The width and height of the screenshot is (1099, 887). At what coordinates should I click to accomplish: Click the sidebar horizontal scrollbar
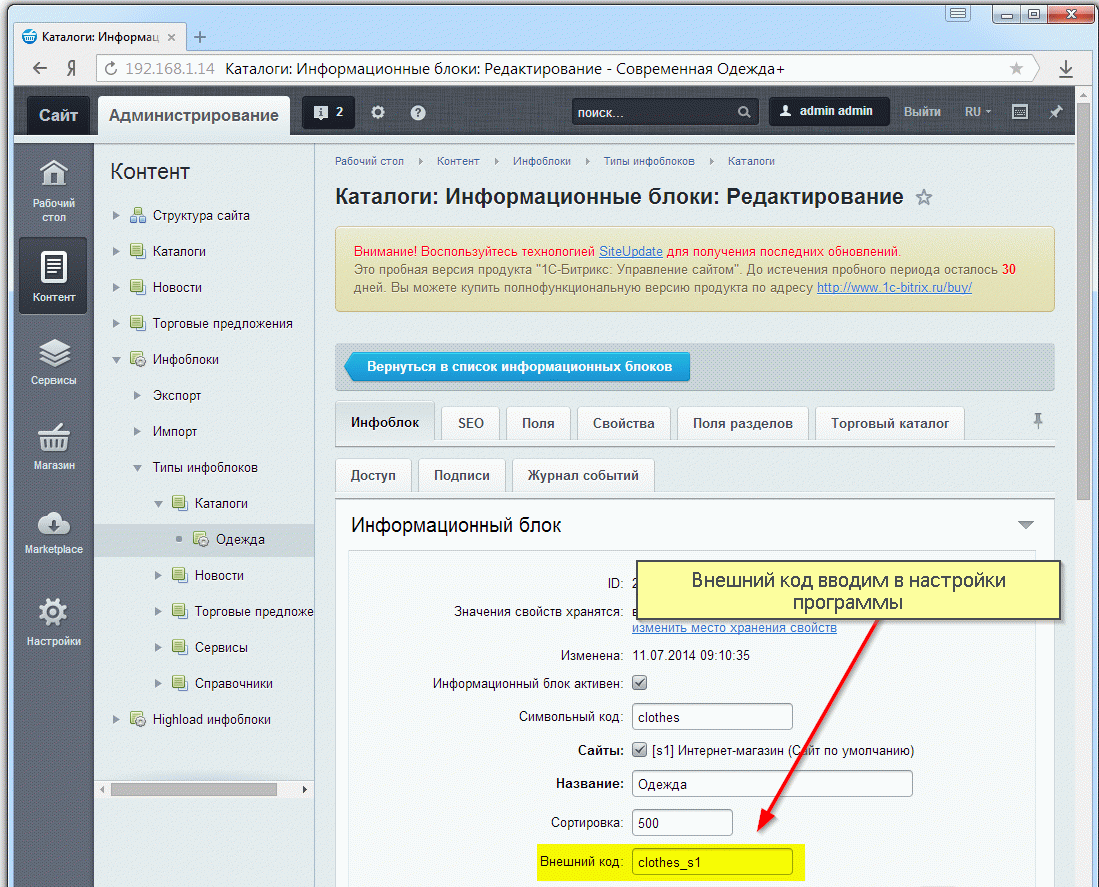(x=194, y=790)
